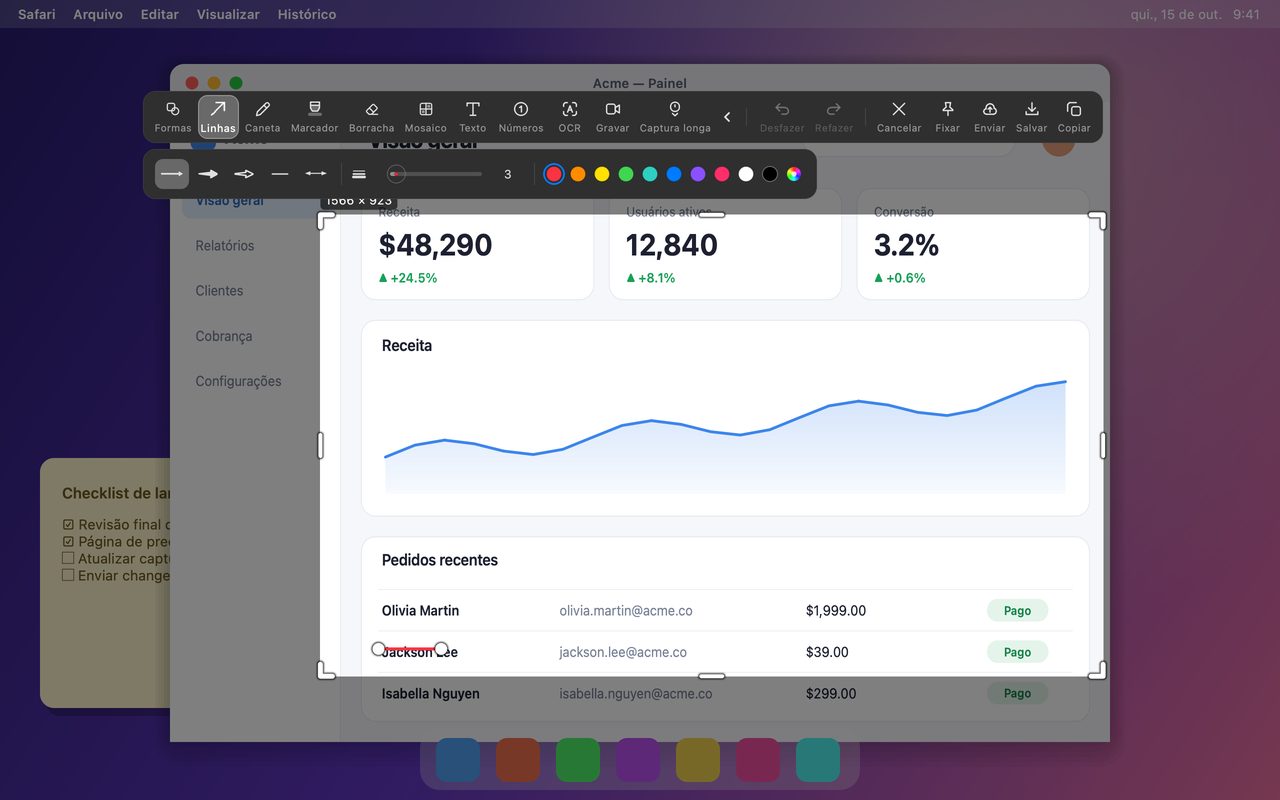Select the hollow arrowhead line style

[244, 174]
